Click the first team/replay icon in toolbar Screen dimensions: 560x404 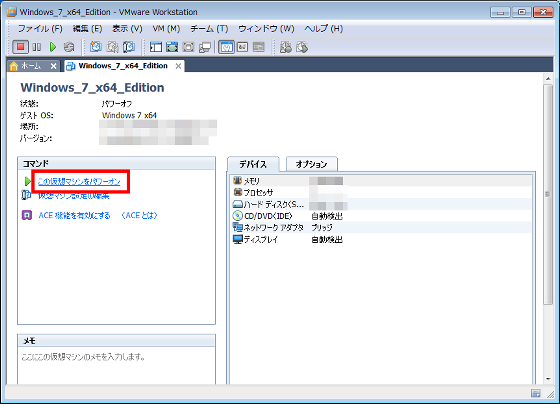[x=285, y=47]
